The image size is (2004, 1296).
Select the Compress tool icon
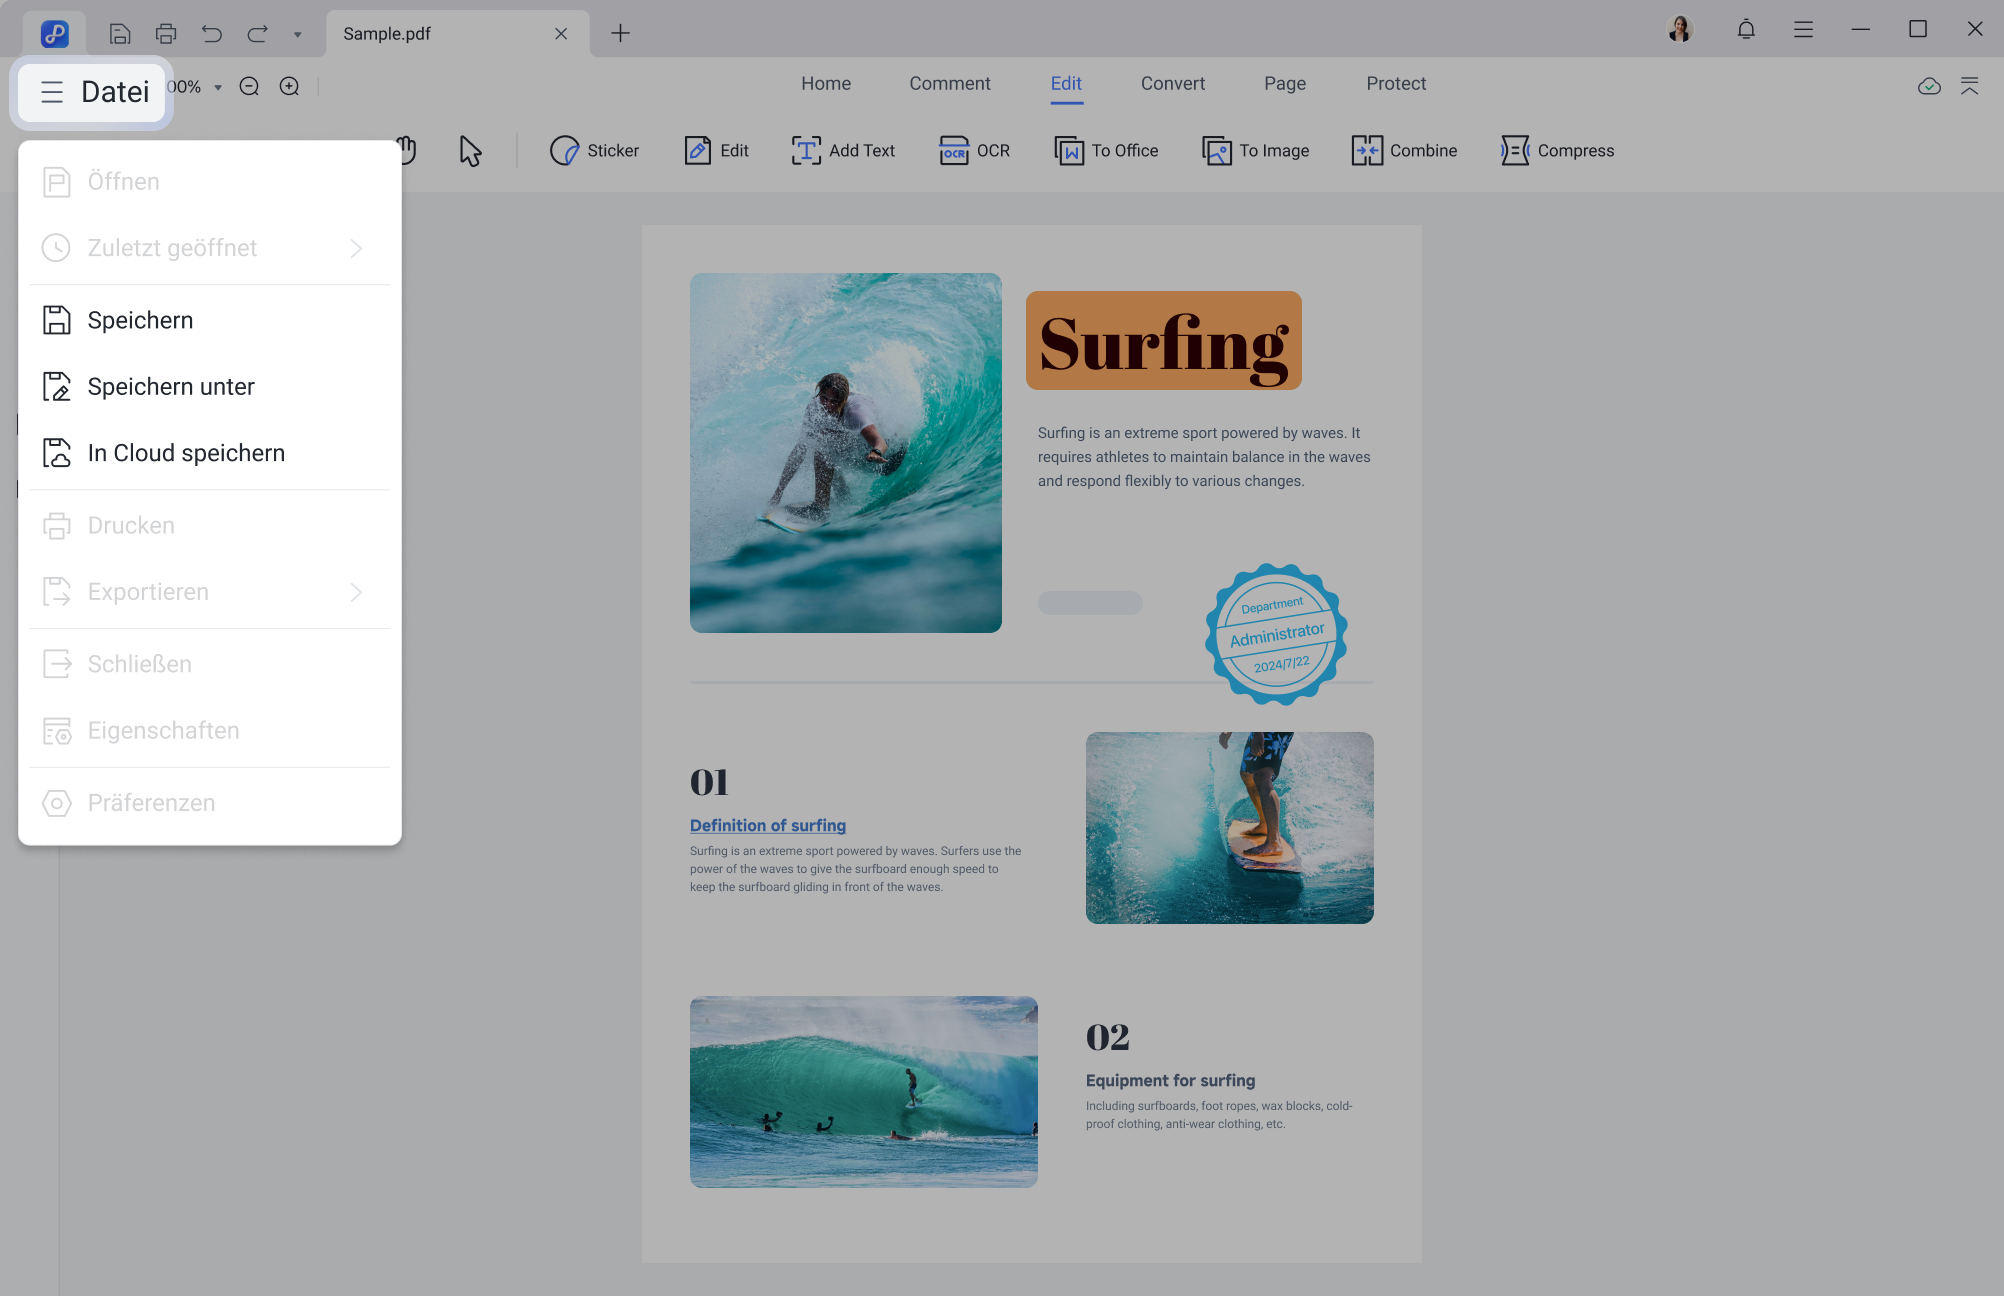pos(1515,150)
